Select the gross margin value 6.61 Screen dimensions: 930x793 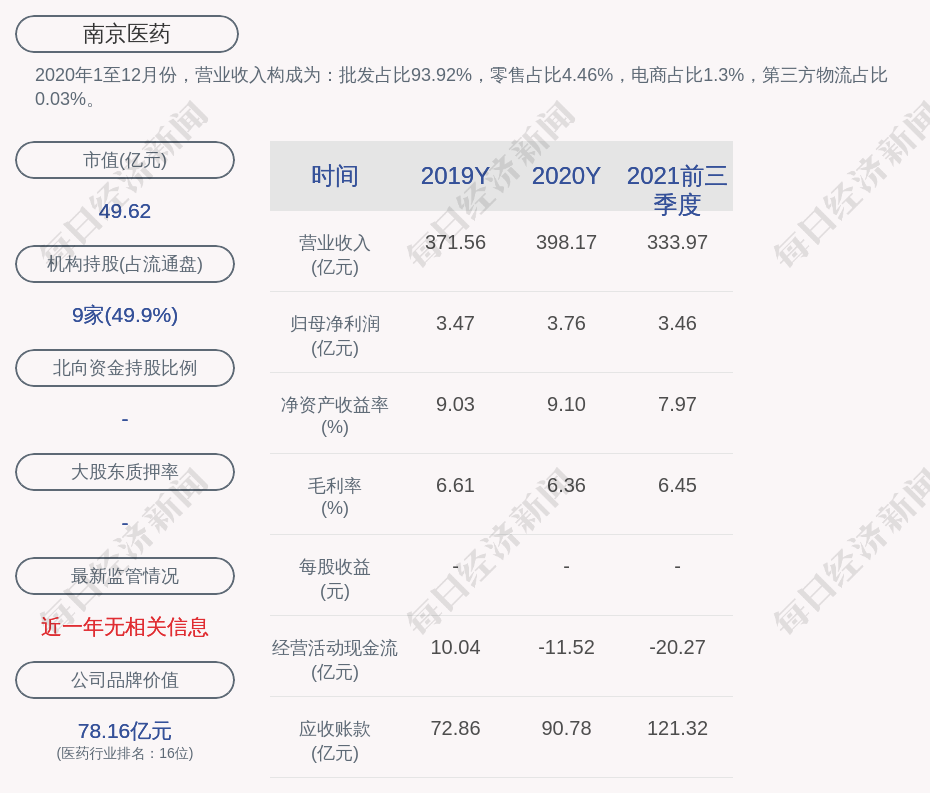[455, 485]
